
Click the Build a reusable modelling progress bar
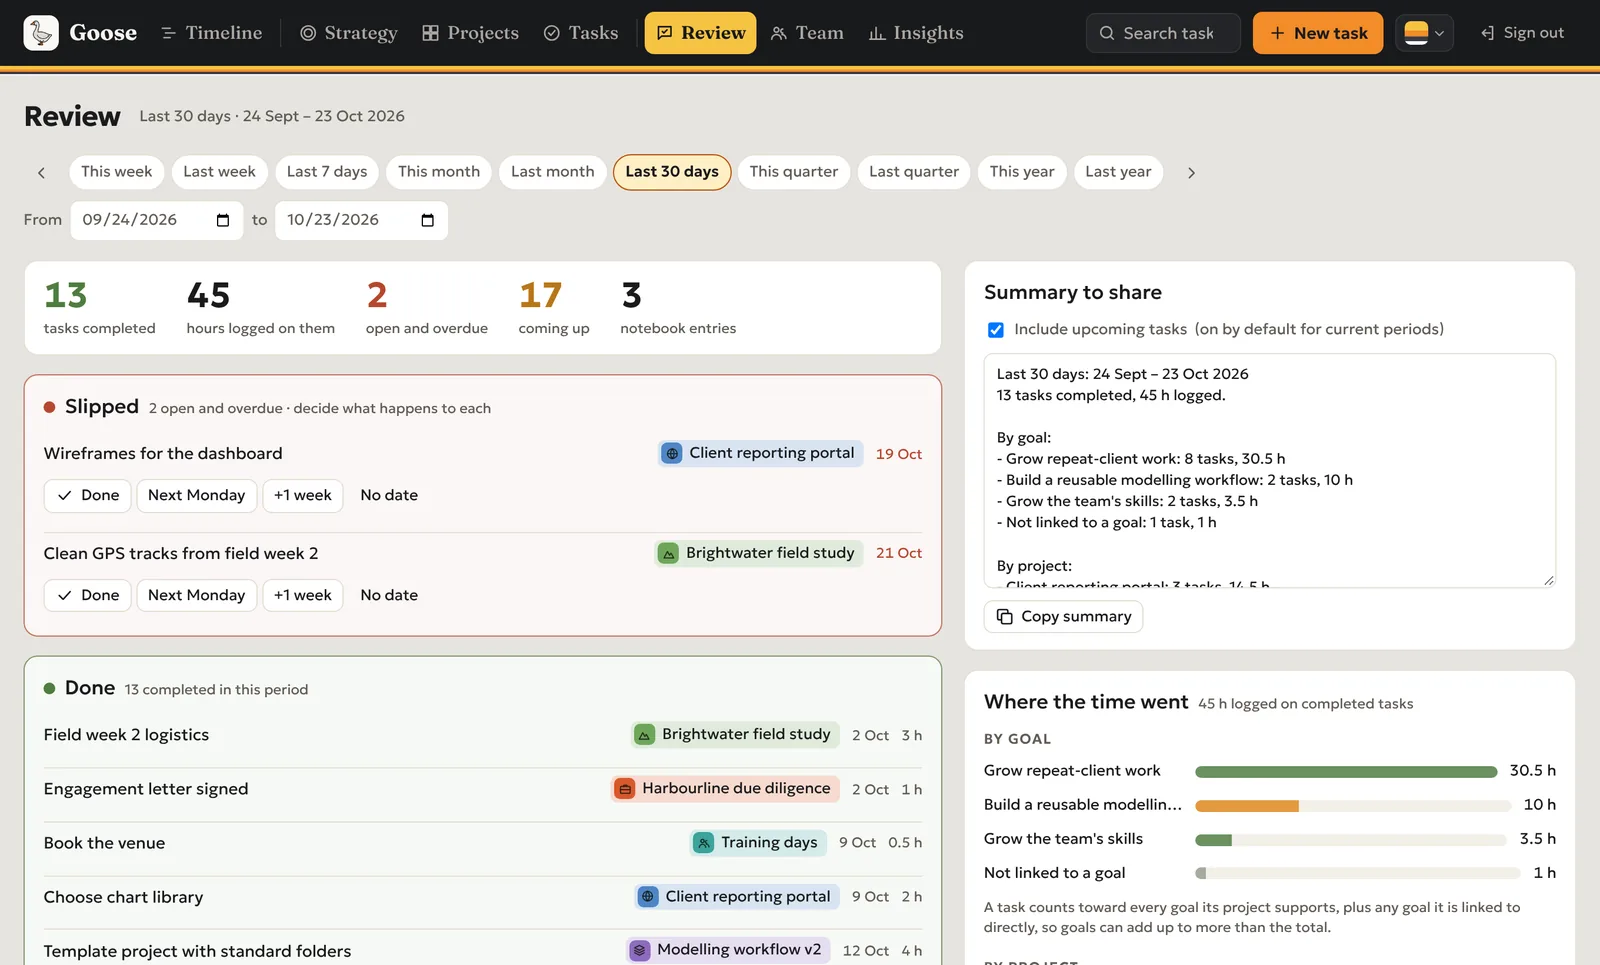click(1352, 806)
